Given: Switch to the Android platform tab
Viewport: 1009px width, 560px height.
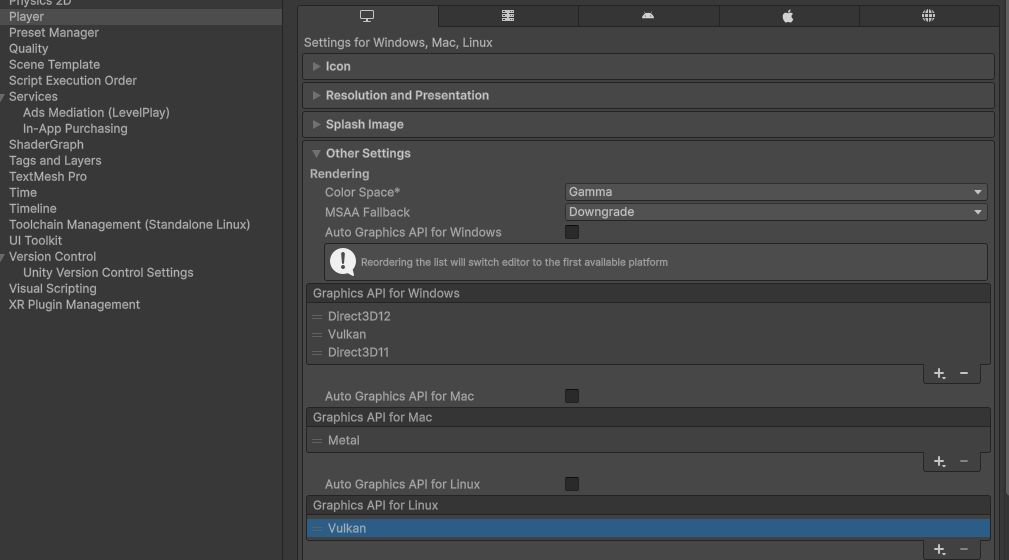Looking at the screenshot, I should click(x=648, y=16).
